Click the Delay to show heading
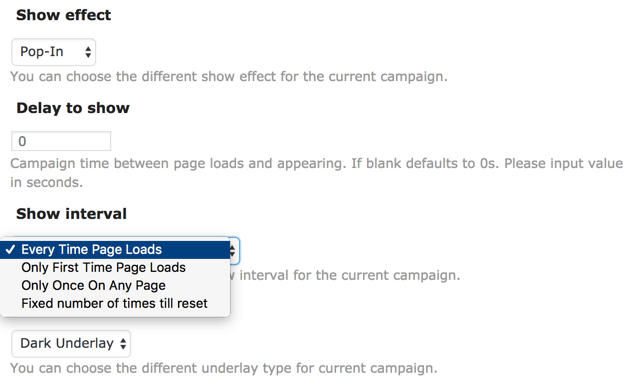 click(x=73, y=108)
